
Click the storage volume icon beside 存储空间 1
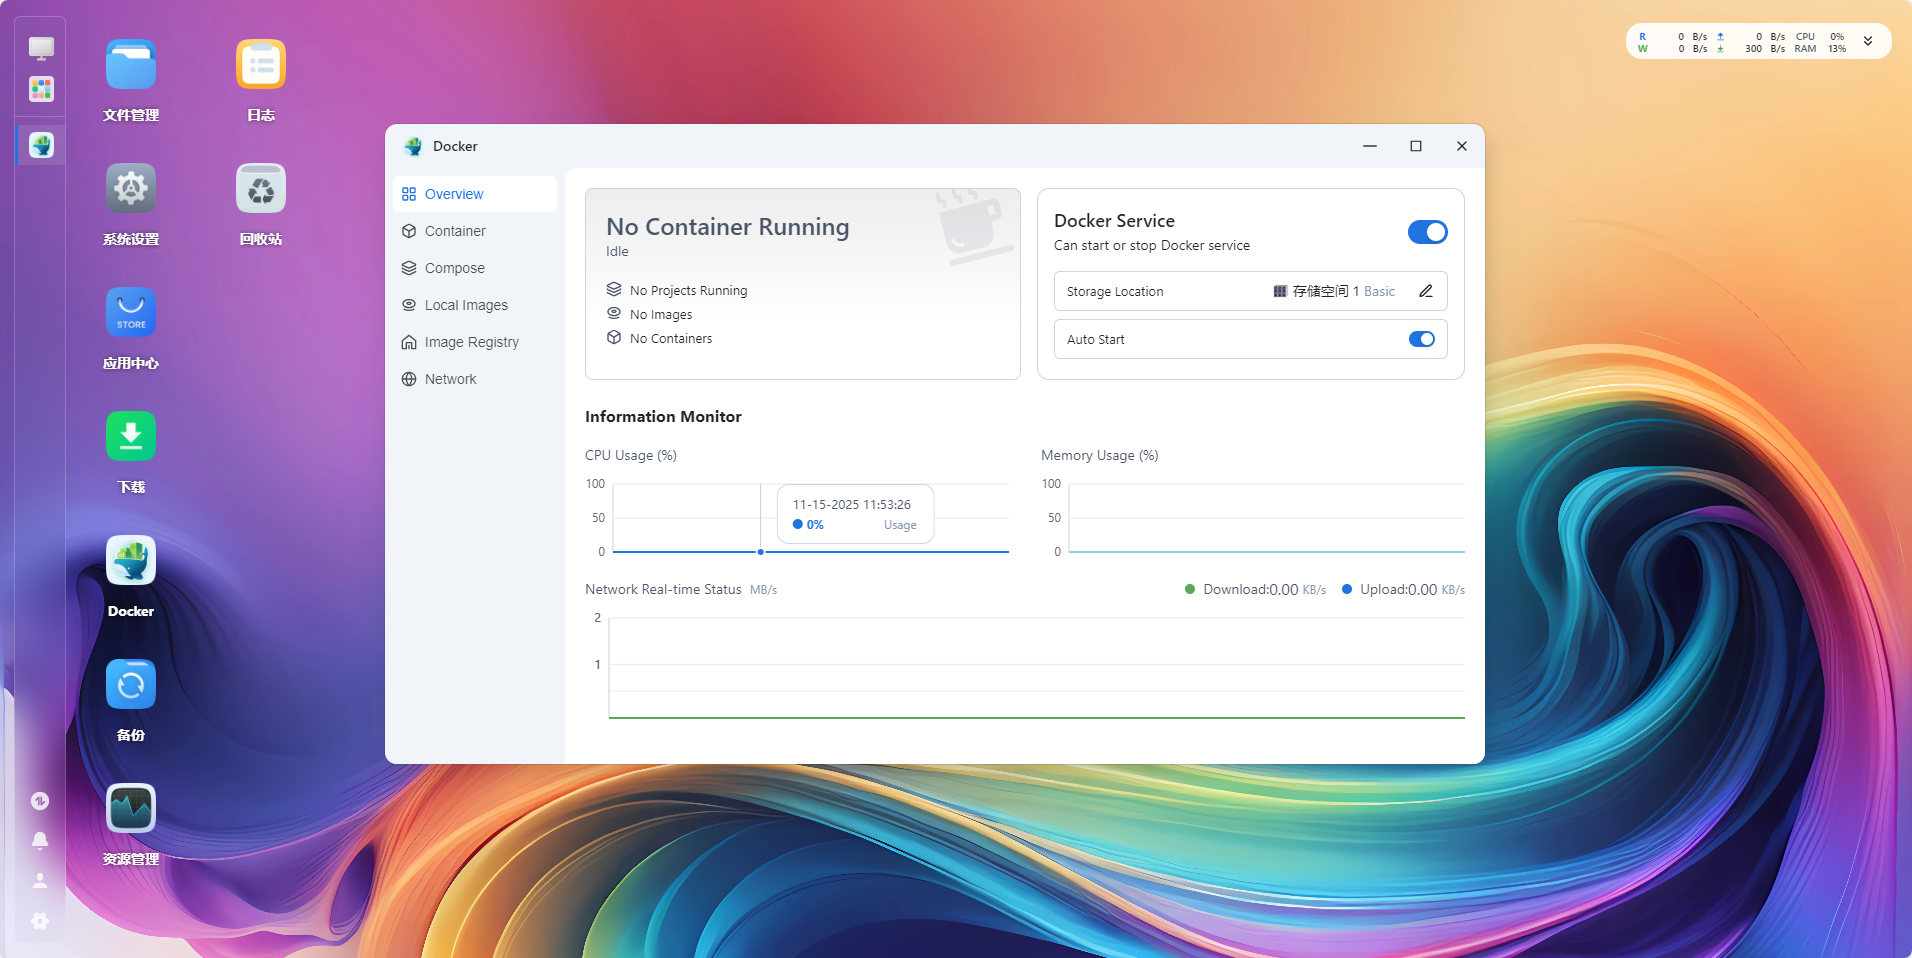1280,291
